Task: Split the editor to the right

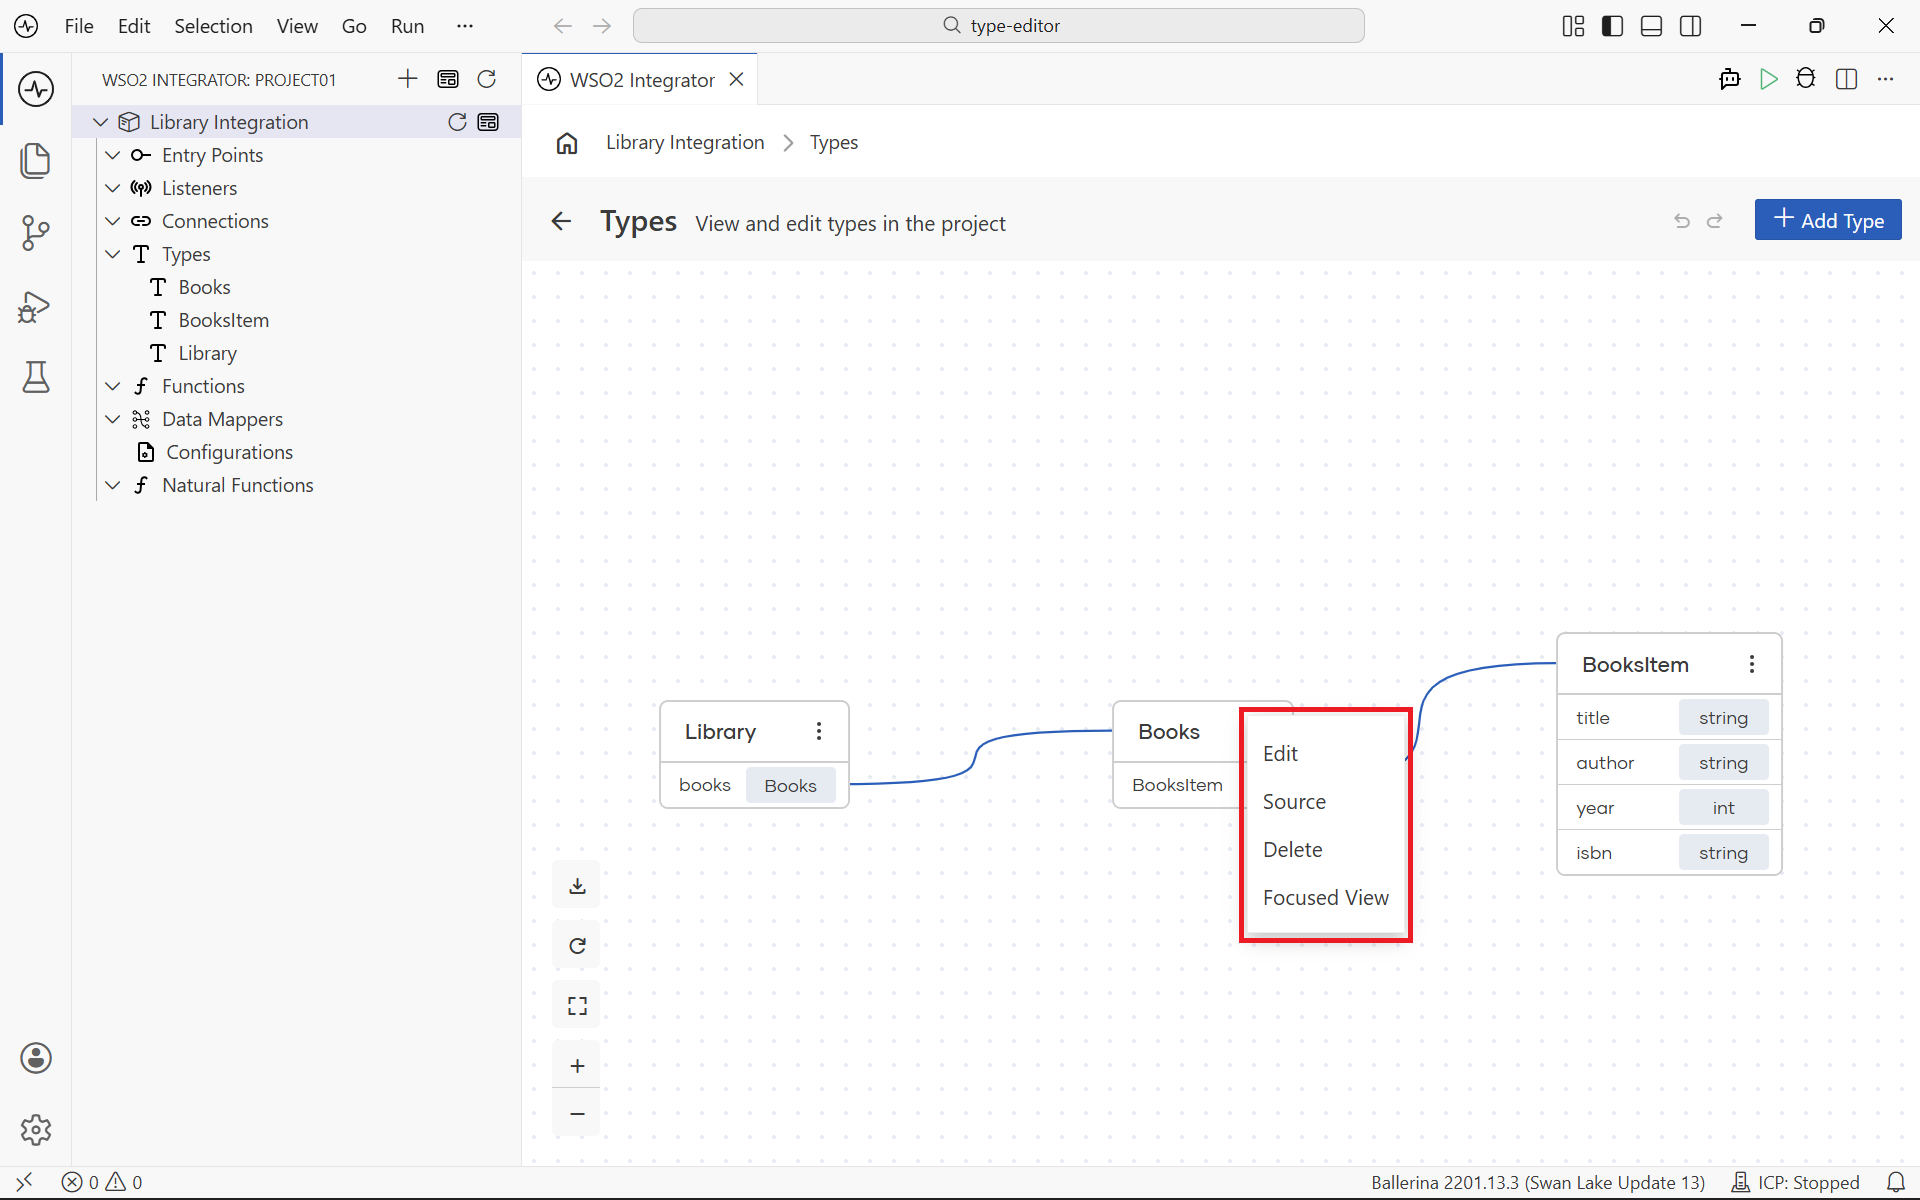Action: pos(1847,79)
